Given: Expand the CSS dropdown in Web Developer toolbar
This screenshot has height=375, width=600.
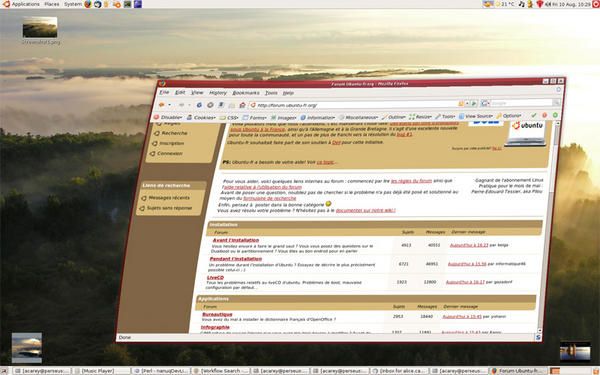Looking at the screenshot, I should tap(230, 117).
